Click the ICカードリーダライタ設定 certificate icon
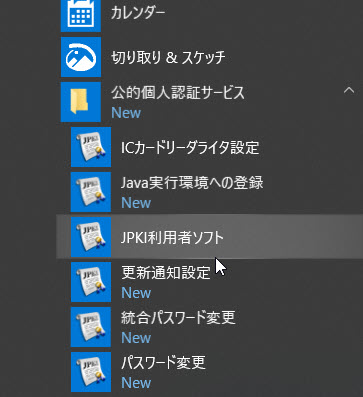Screen dimensions: 363x397 pos(91,147)
